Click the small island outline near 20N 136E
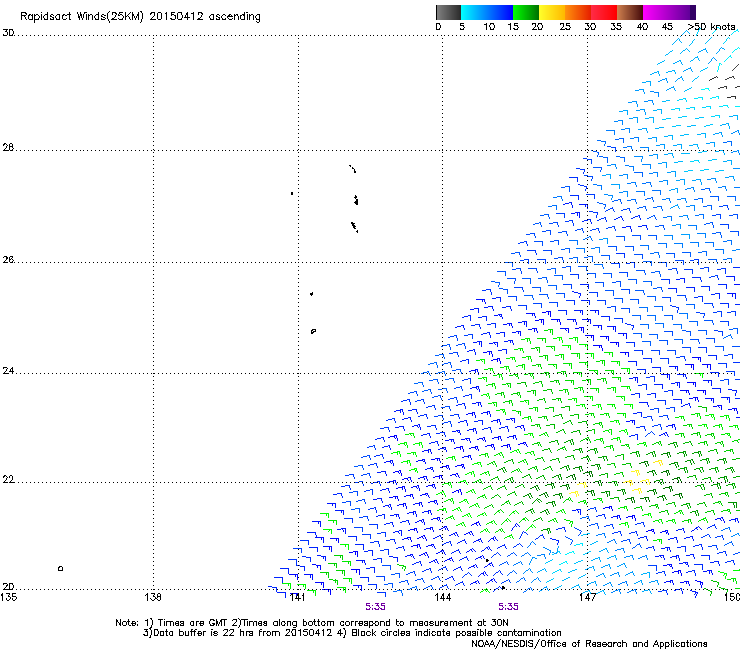Viewport: 740px width, 650px height. coord(60,569)
